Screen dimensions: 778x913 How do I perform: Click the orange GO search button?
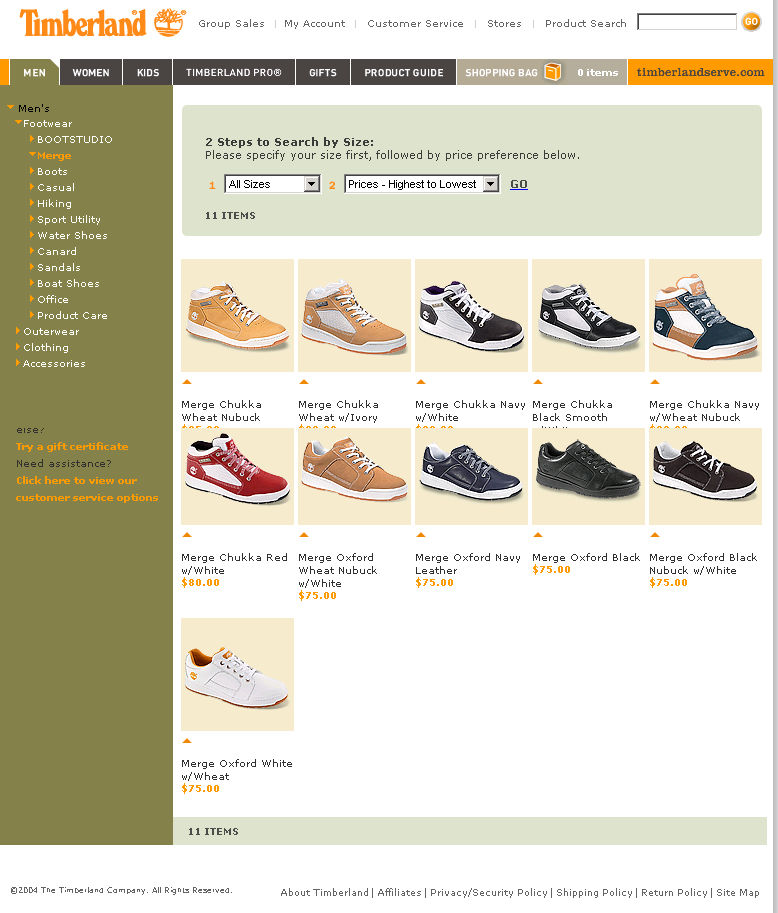coord(751,22)
